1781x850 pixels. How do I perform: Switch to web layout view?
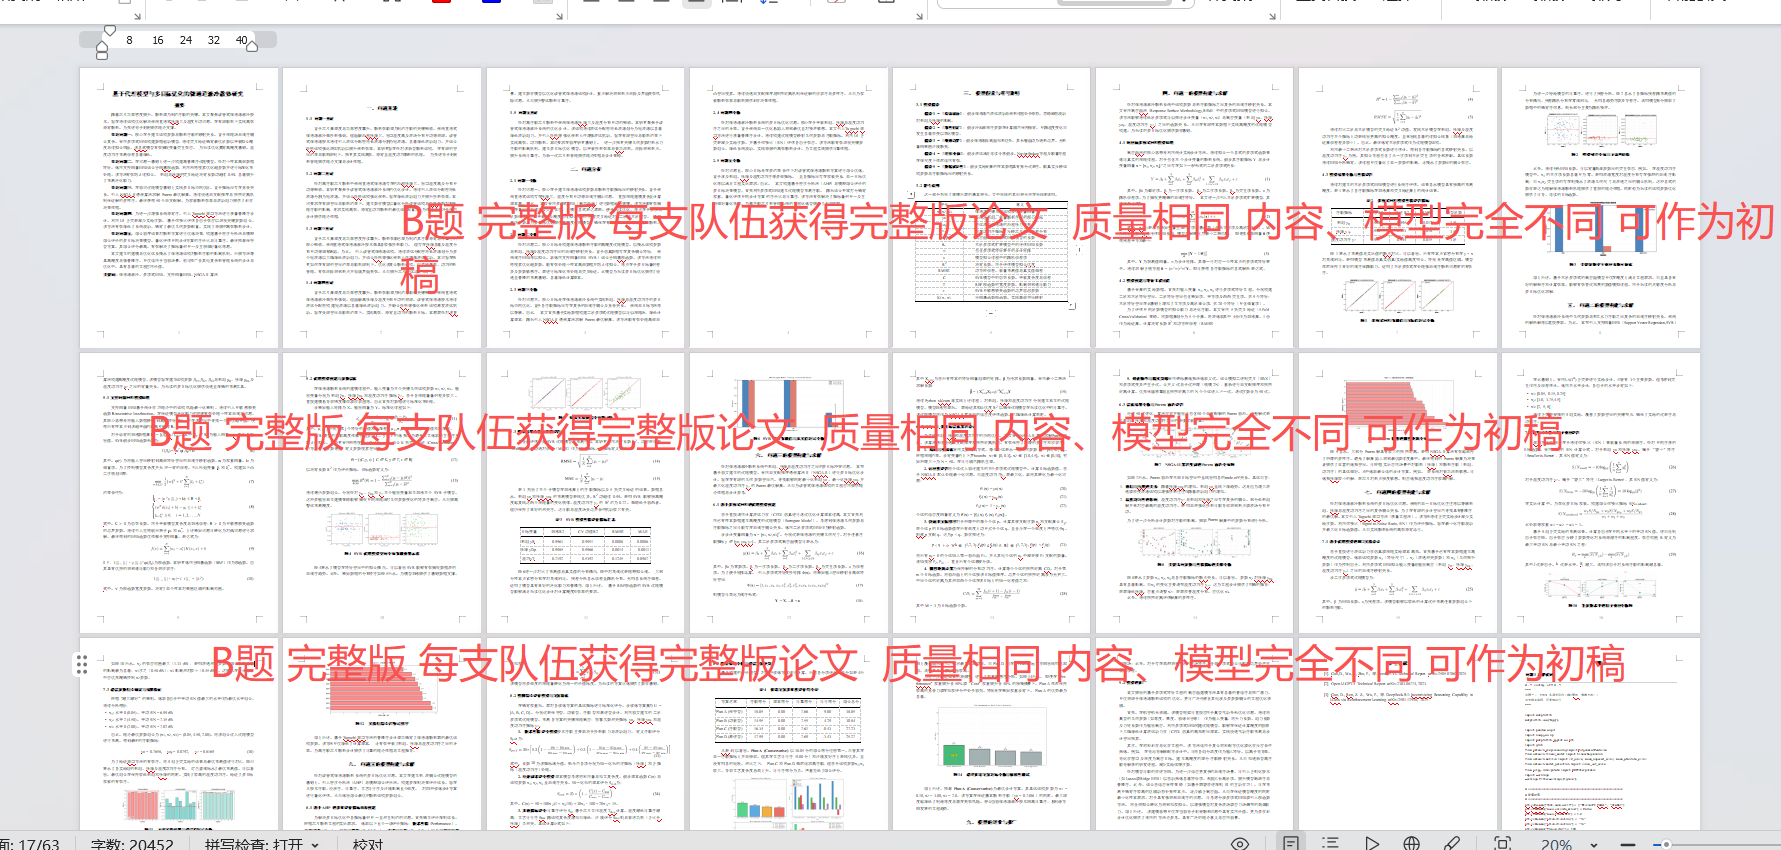coord(1411,843)
